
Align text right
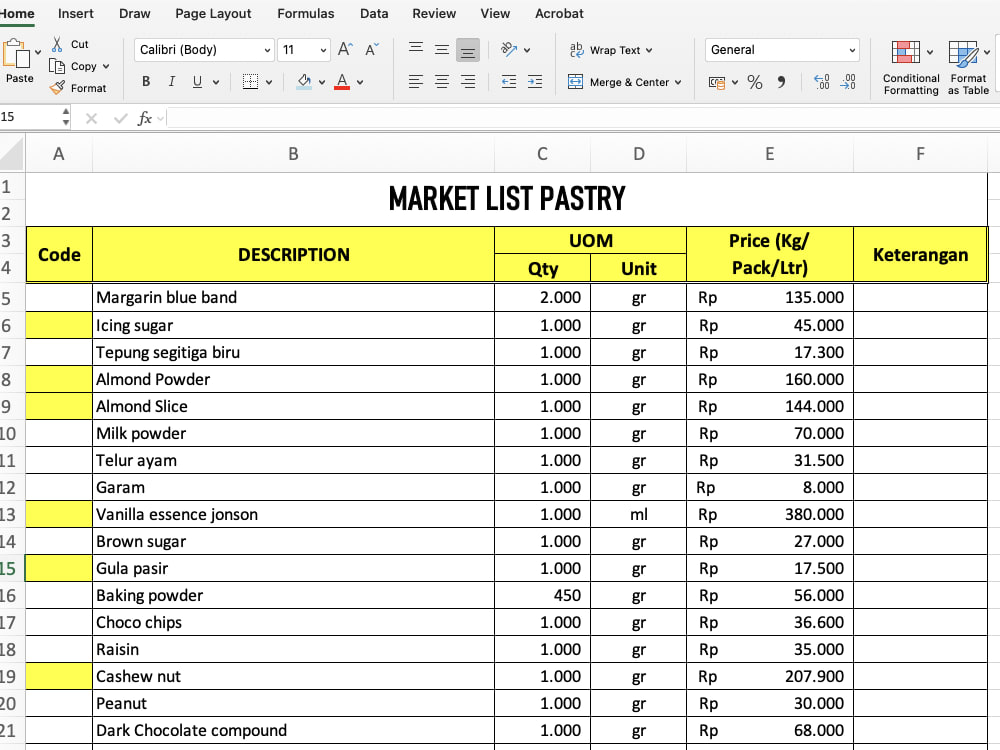[x=468, y=82]
